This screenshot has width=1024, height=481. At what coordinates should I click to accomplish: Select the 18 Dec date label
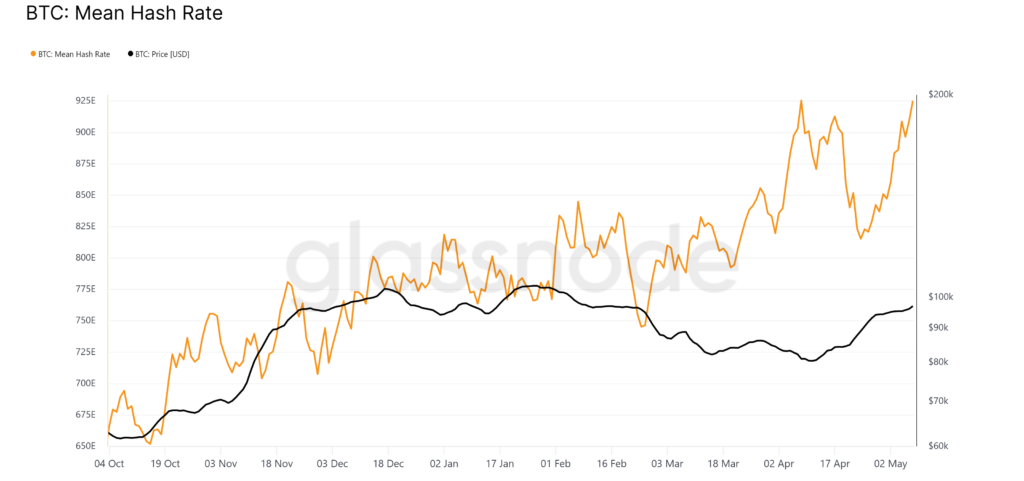[x=388, y=464]
